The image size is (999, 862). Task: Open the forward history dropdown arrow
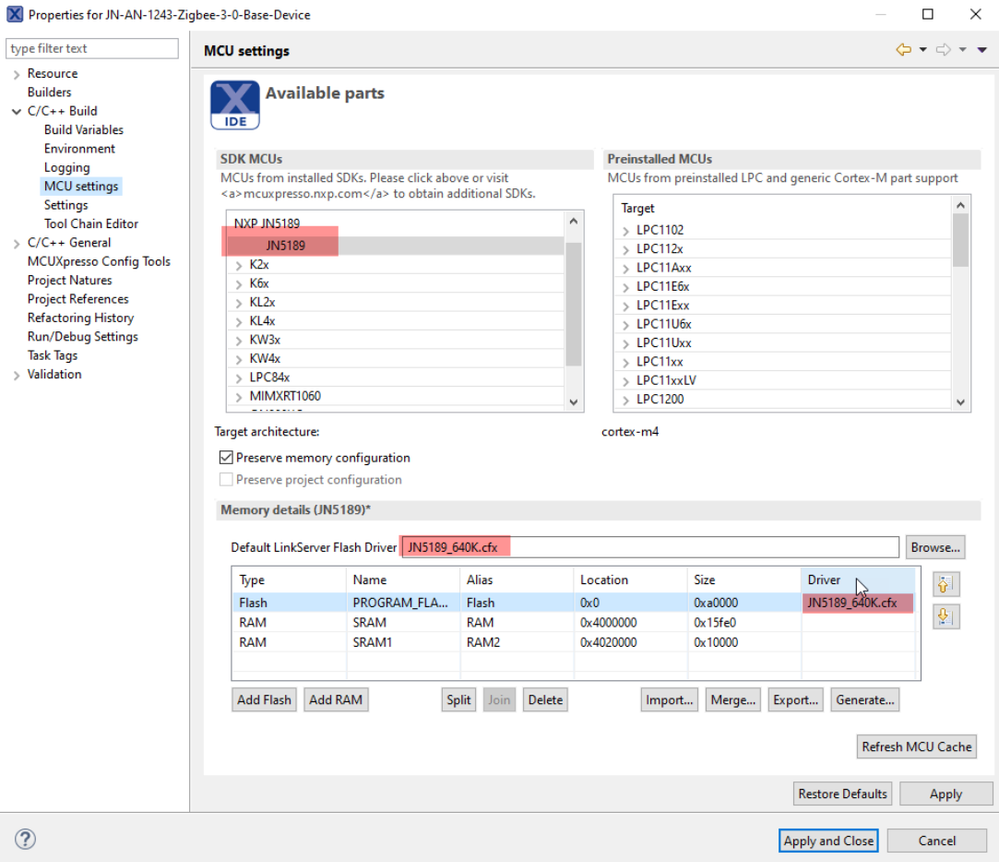click(963, 50)
